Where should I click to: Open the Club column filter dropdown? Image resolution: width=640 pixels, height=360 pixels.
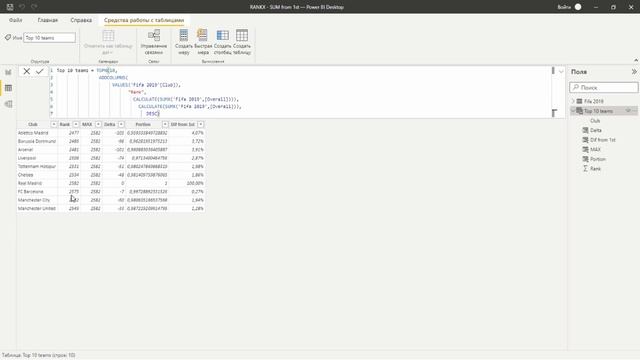[x=53, y=124]
